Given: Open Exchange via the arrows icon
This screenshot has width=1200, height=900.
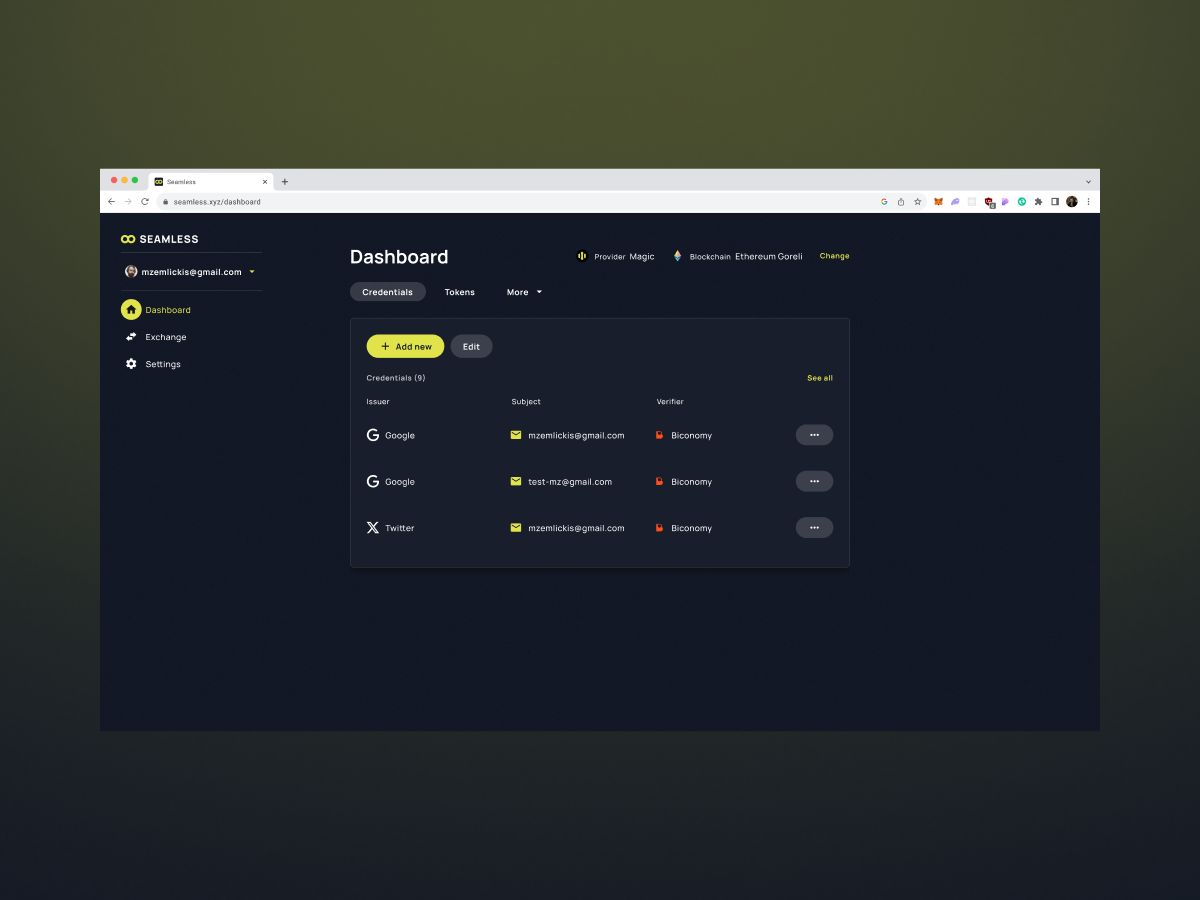Looking at the screenshot, I should 131,336.
